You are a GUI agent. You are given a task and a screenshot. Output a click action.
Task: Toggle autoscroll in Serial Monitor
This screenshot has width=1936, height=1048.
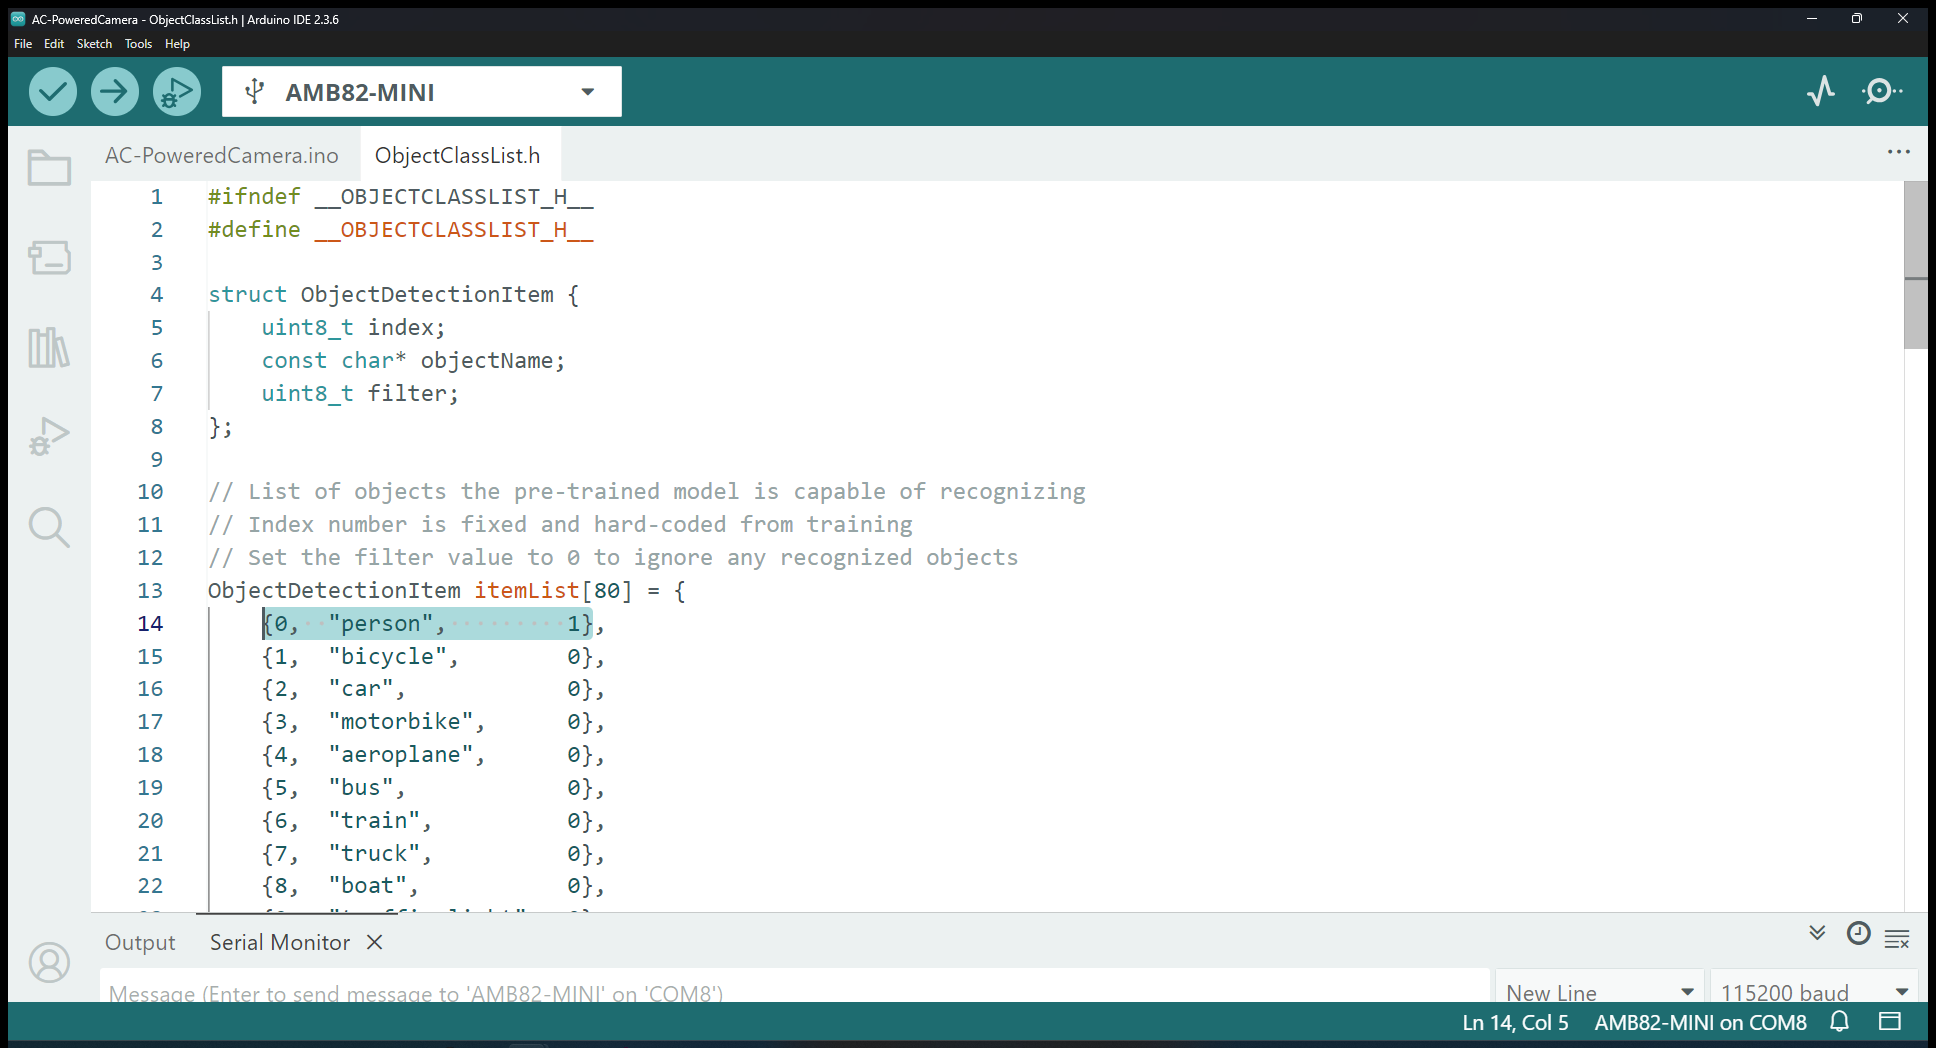tap(1817, 933)
